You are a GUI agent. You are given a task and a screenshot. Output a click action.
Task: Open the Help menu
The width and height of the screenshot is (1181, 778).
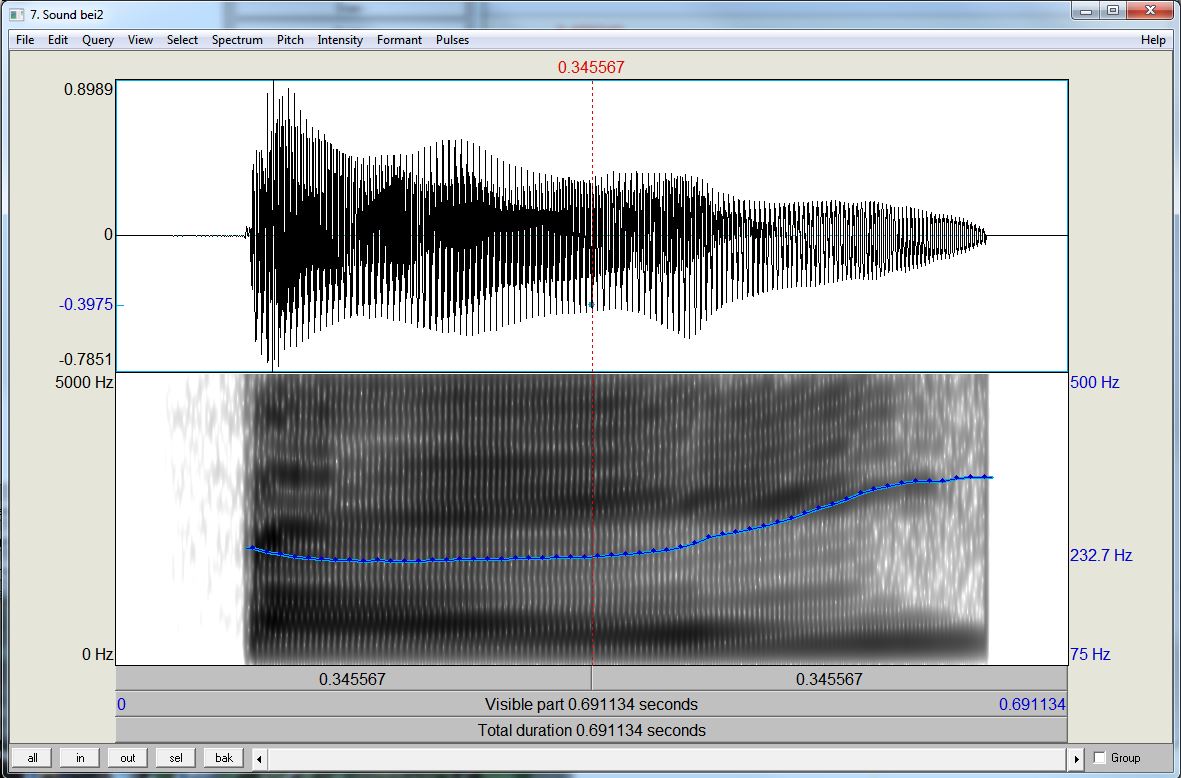pyautogui.click(x=1153, y=40)
